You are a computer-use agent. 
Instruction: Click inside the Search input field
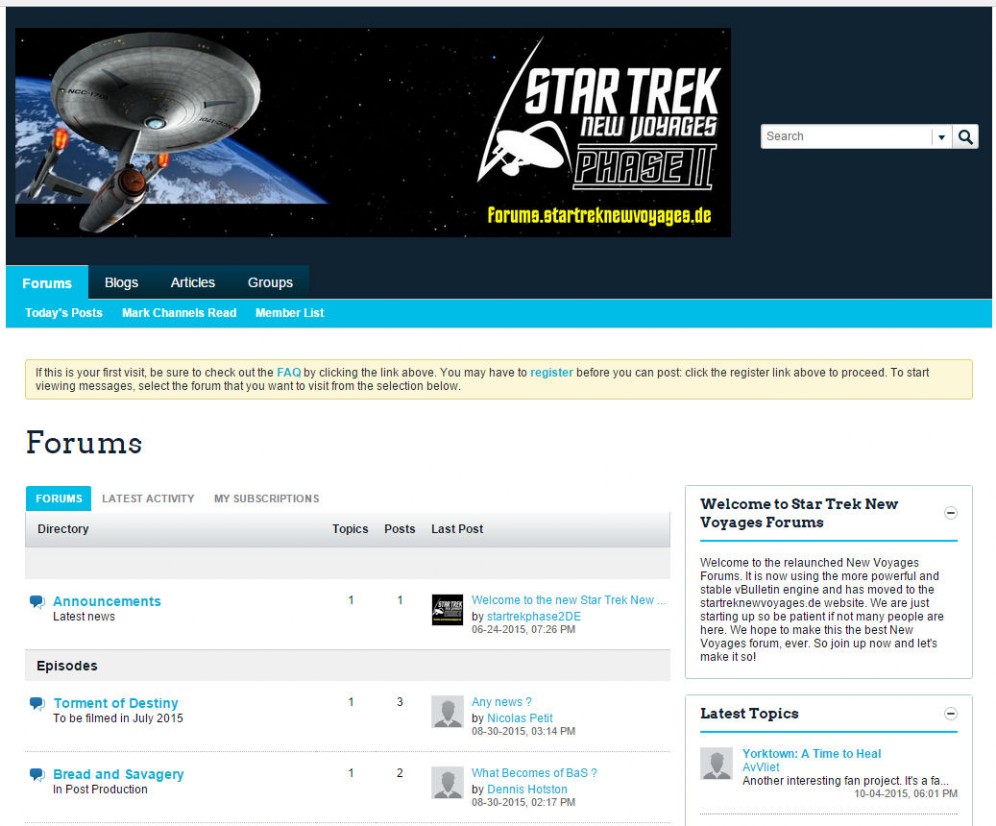[x=845, y=137]
